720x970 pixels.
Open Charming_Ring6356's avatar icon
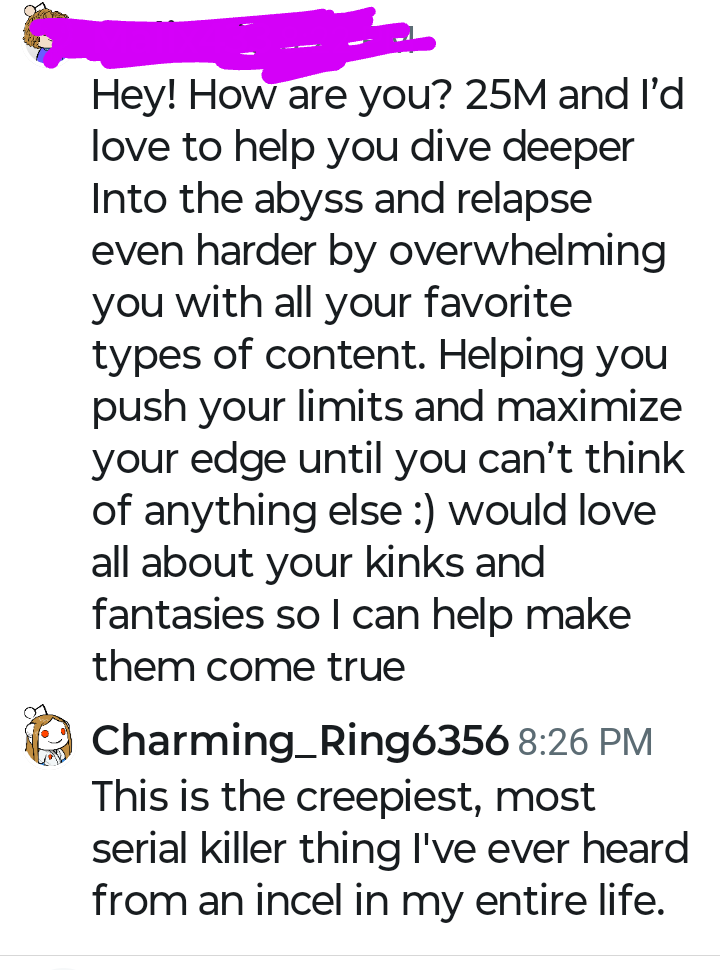pos(48,736)
